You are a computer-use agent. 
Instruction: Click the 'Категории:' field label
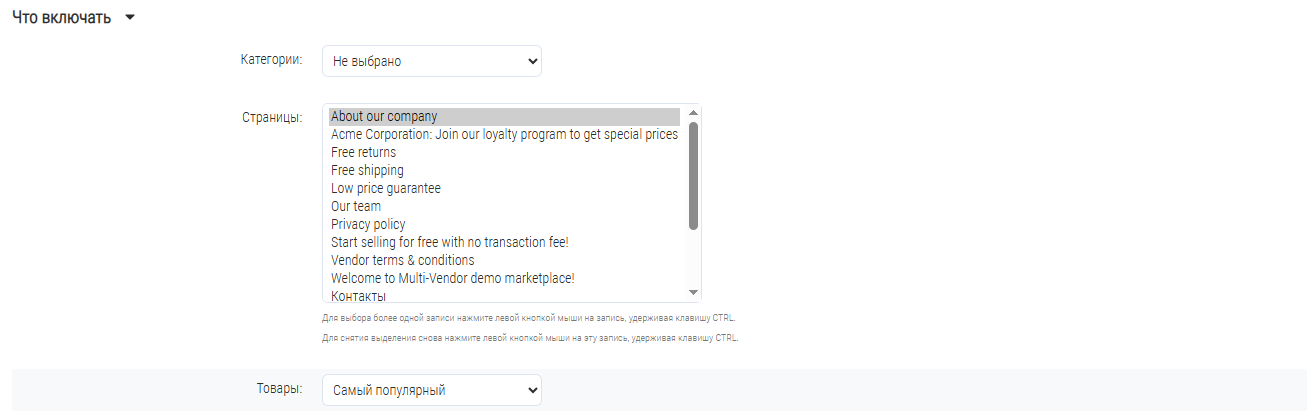point(272,60)
